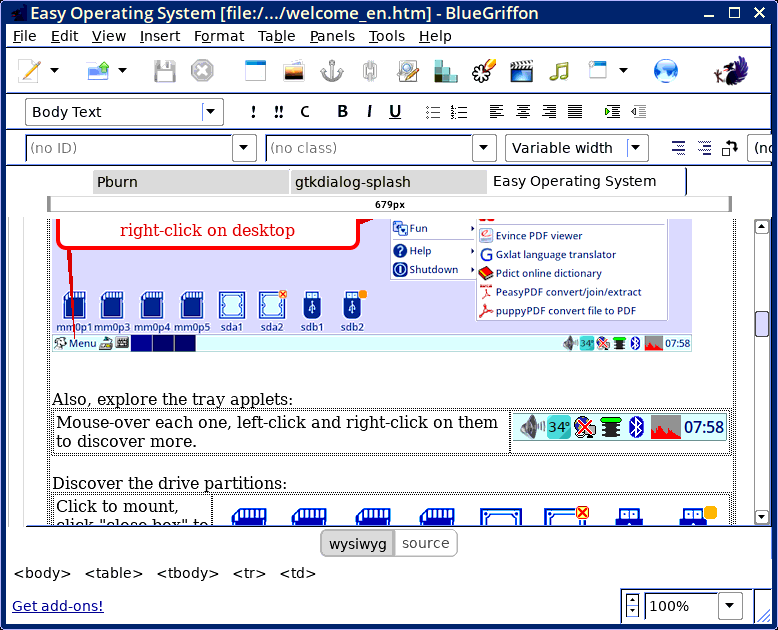Click the SVG flower editor icon
The height and width of the screenshot is (630, 778).
(484, 71)
